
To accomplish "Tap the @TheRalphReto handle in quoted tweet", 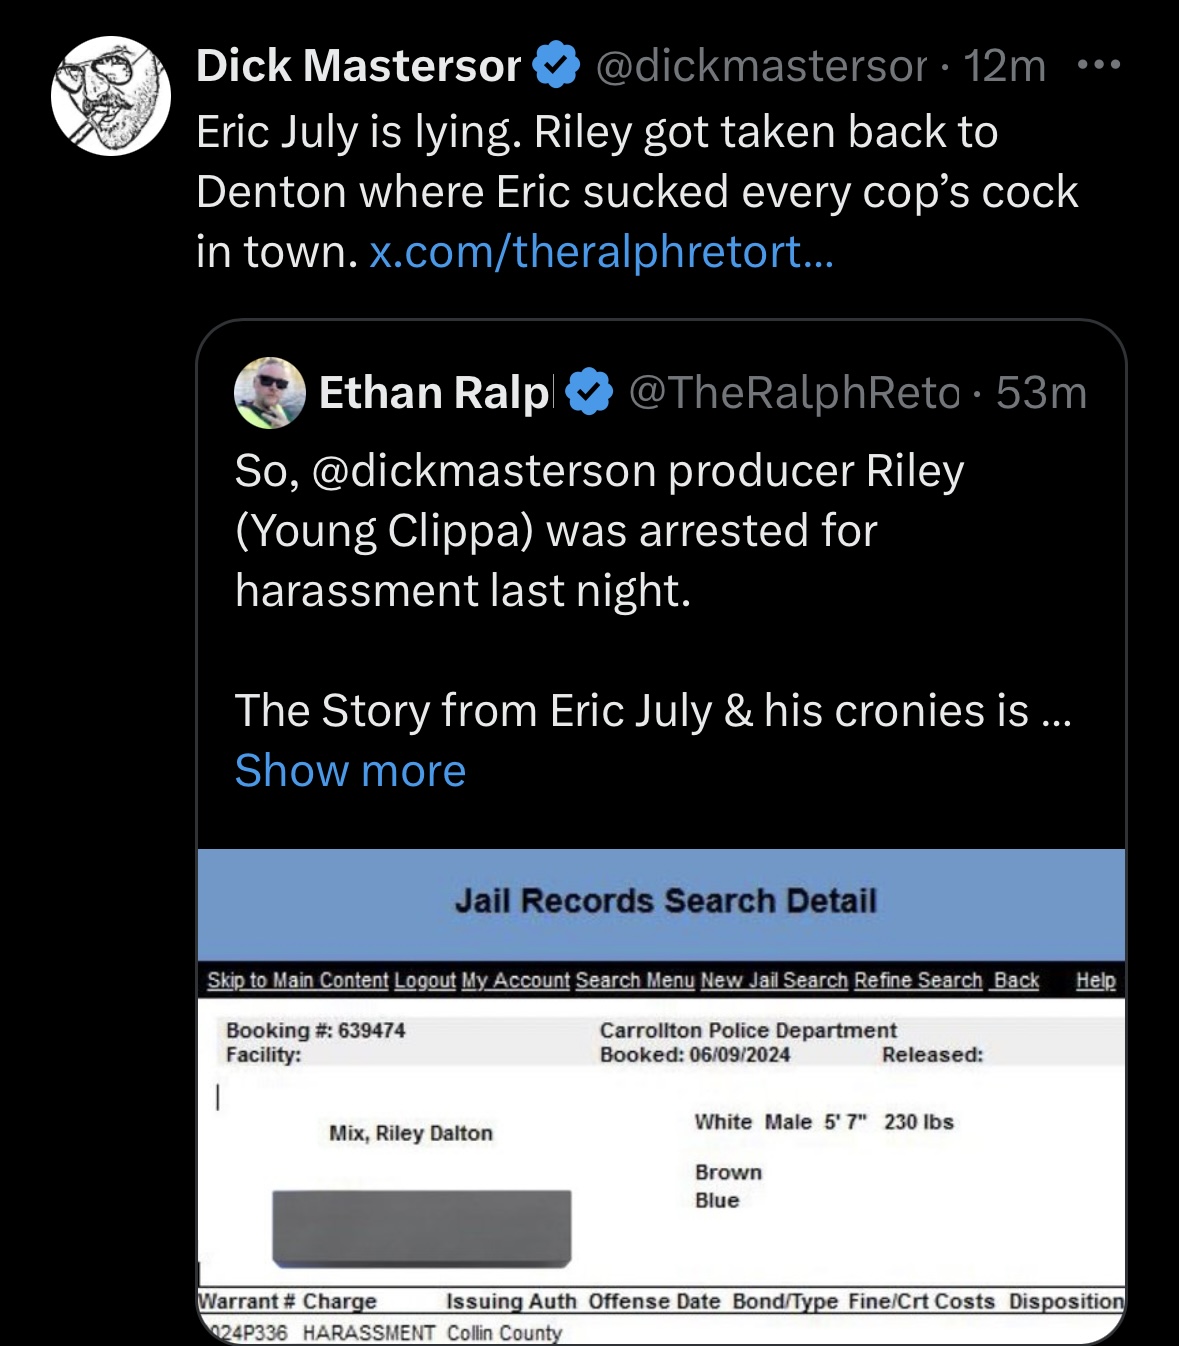I will point(794,392).
